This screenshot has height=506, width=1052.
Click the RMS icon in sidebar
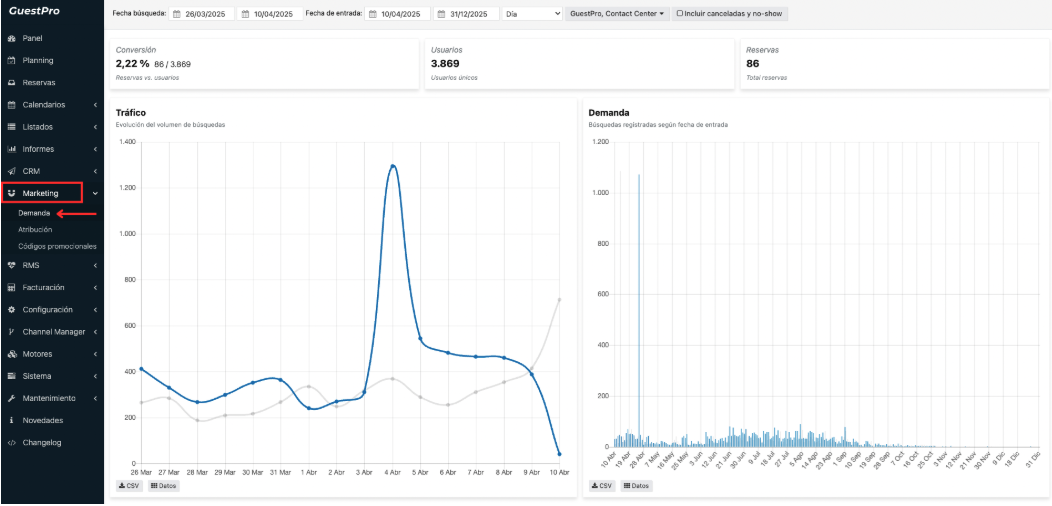[11, 265]
